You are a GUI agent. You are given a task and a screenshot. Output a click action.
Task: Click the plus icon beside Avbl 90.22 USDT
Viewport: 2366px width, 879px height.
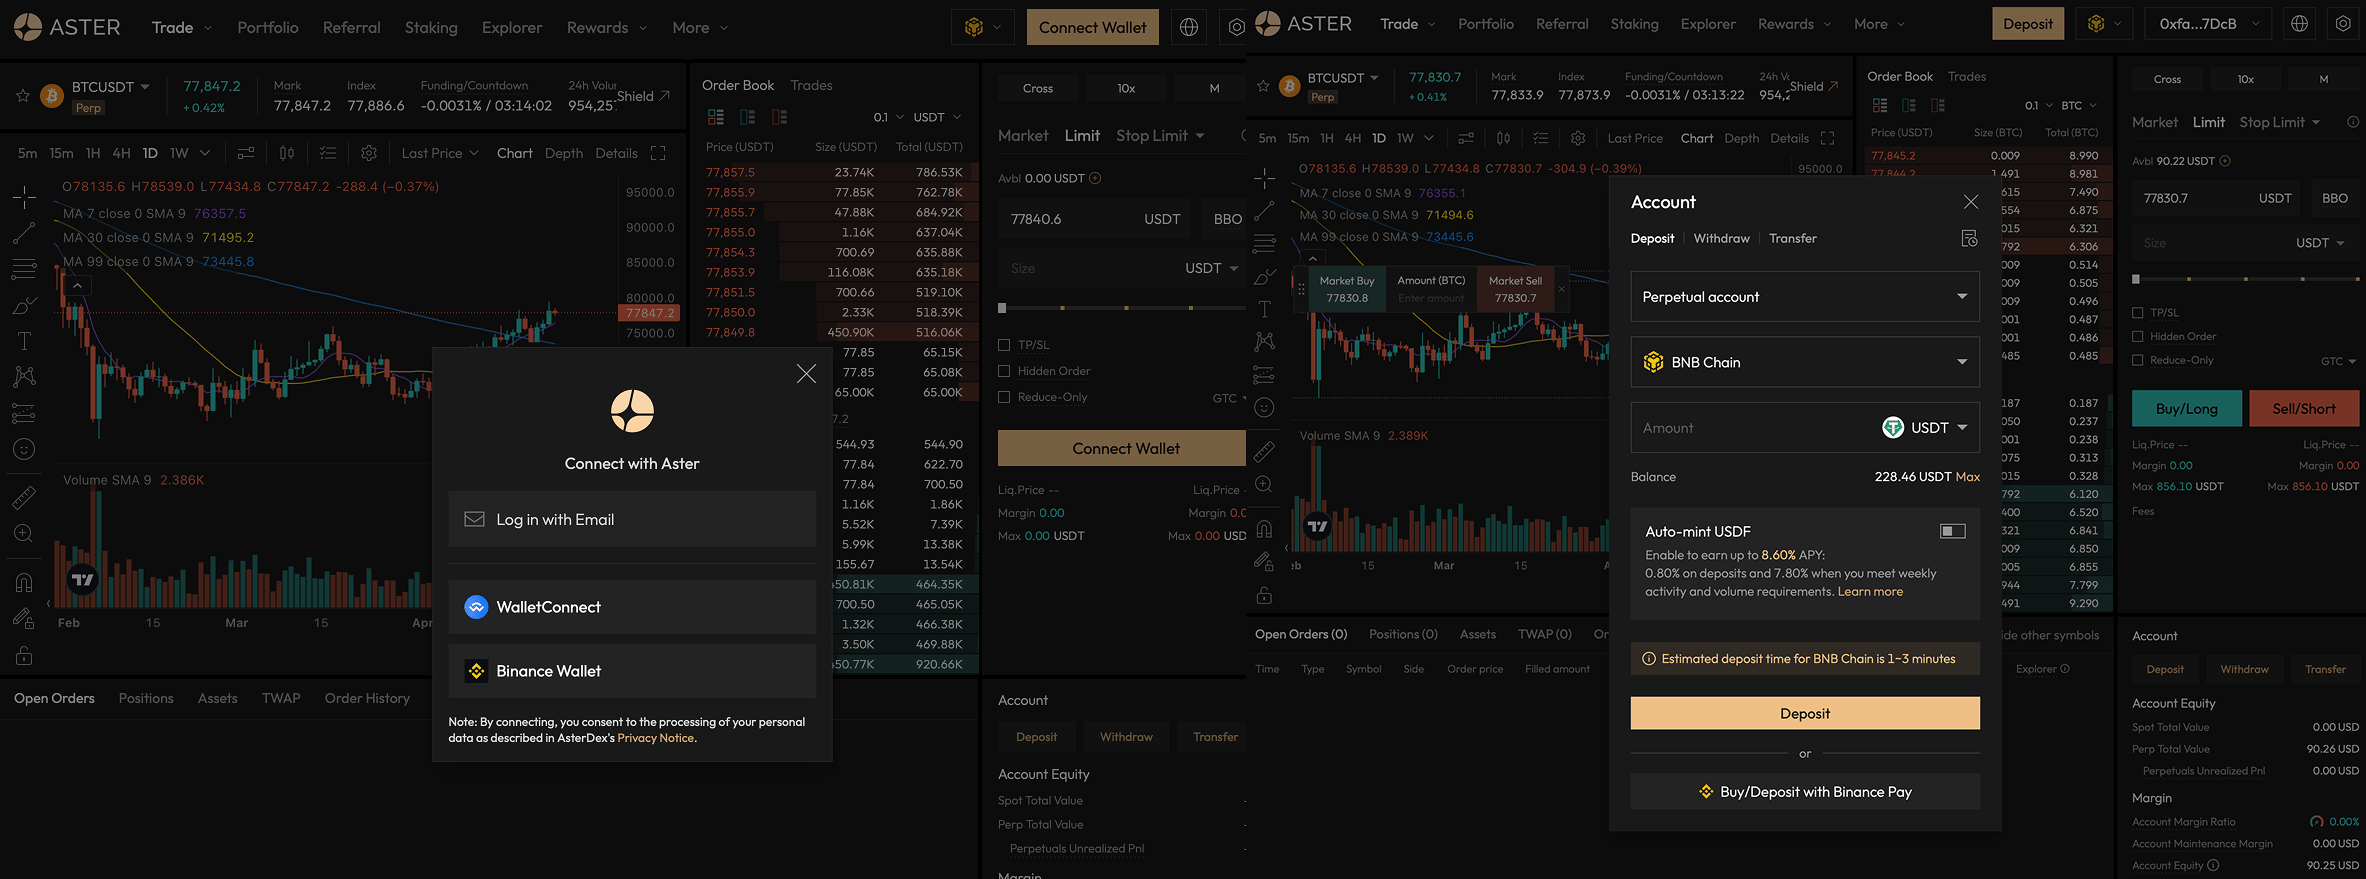[x=2225, y=161]
